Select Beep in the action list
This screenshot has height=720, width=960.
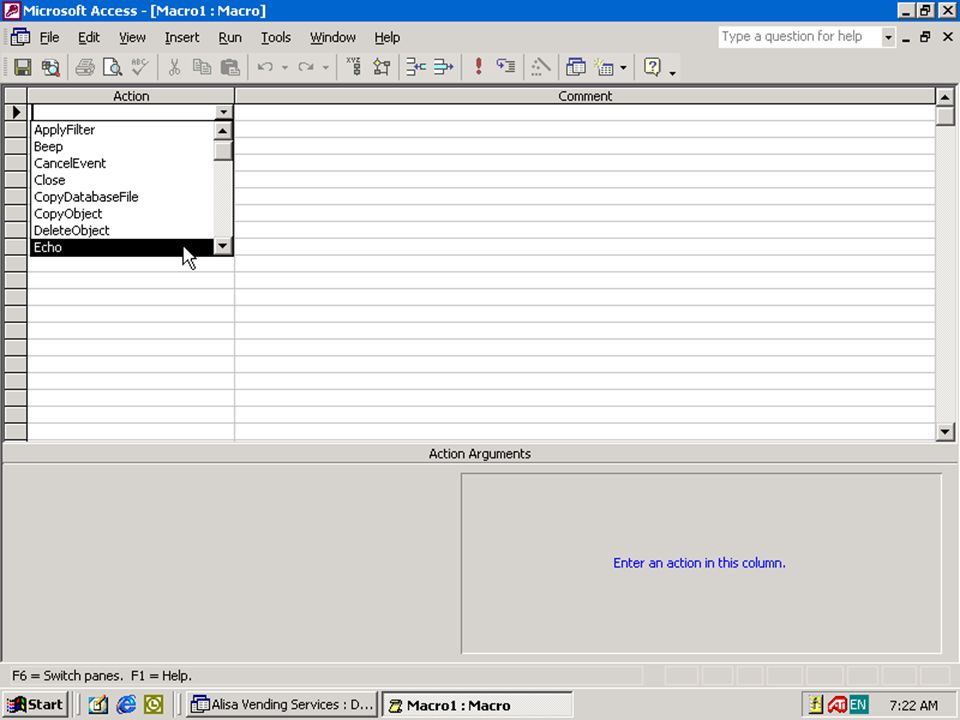click(x=122, y=147)
